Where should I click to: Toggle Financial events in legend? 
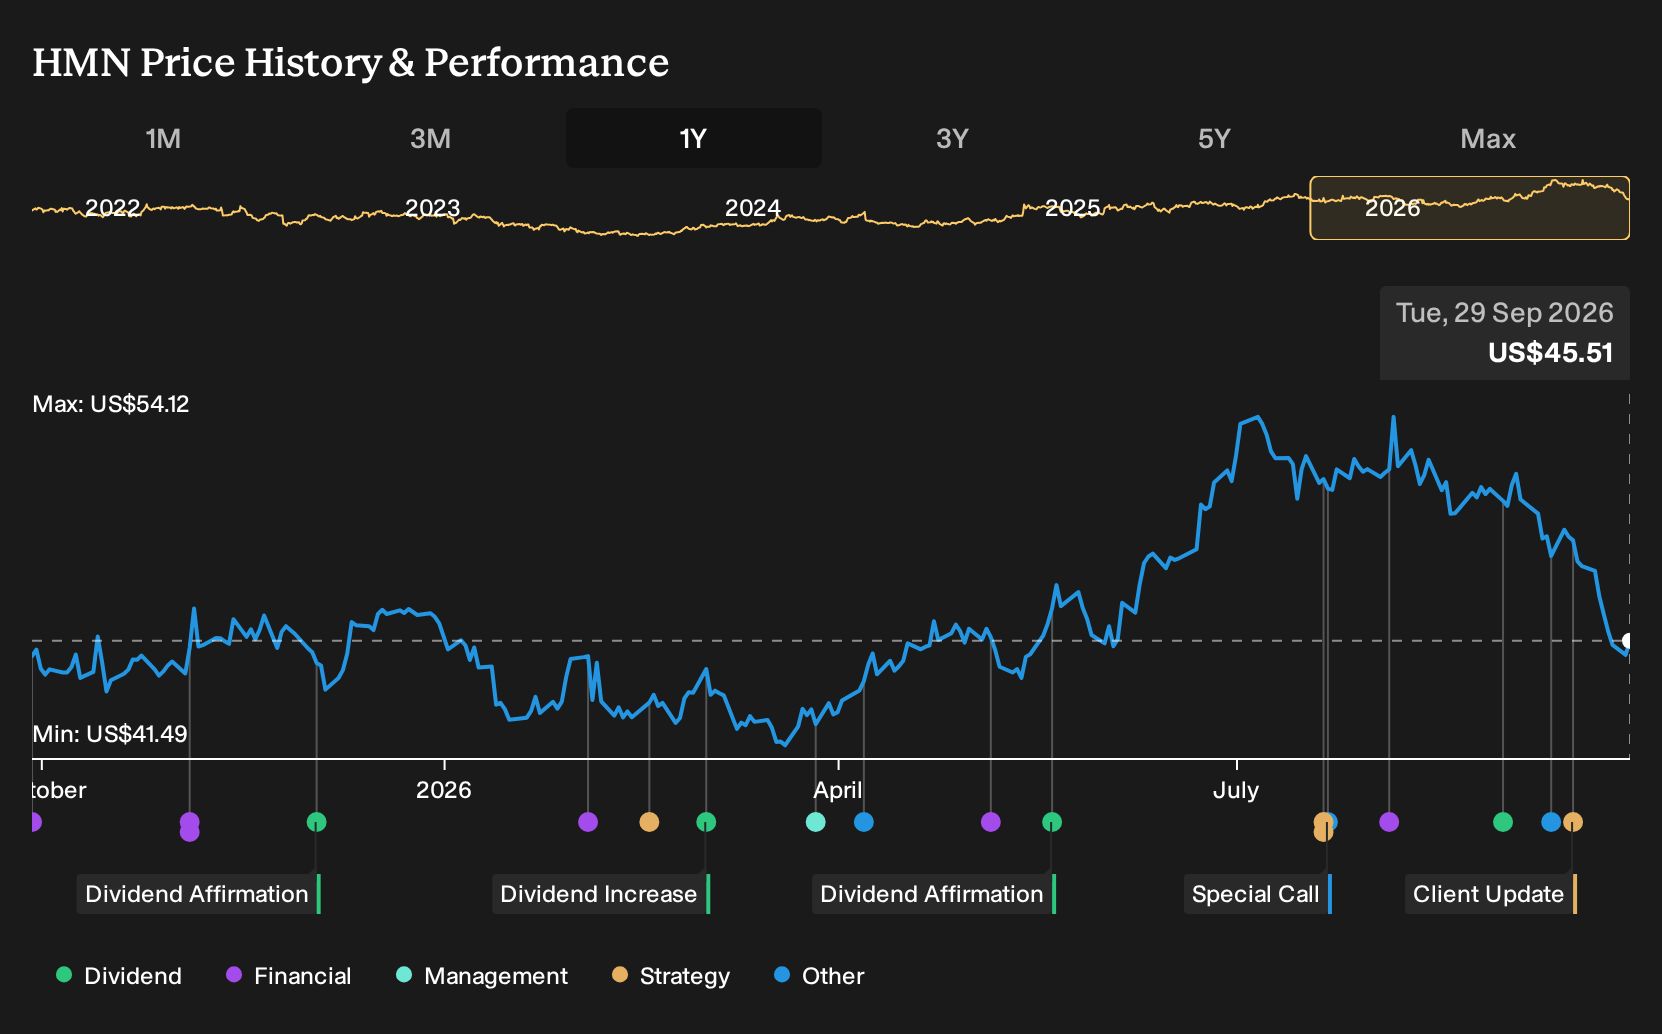point(288,975)
